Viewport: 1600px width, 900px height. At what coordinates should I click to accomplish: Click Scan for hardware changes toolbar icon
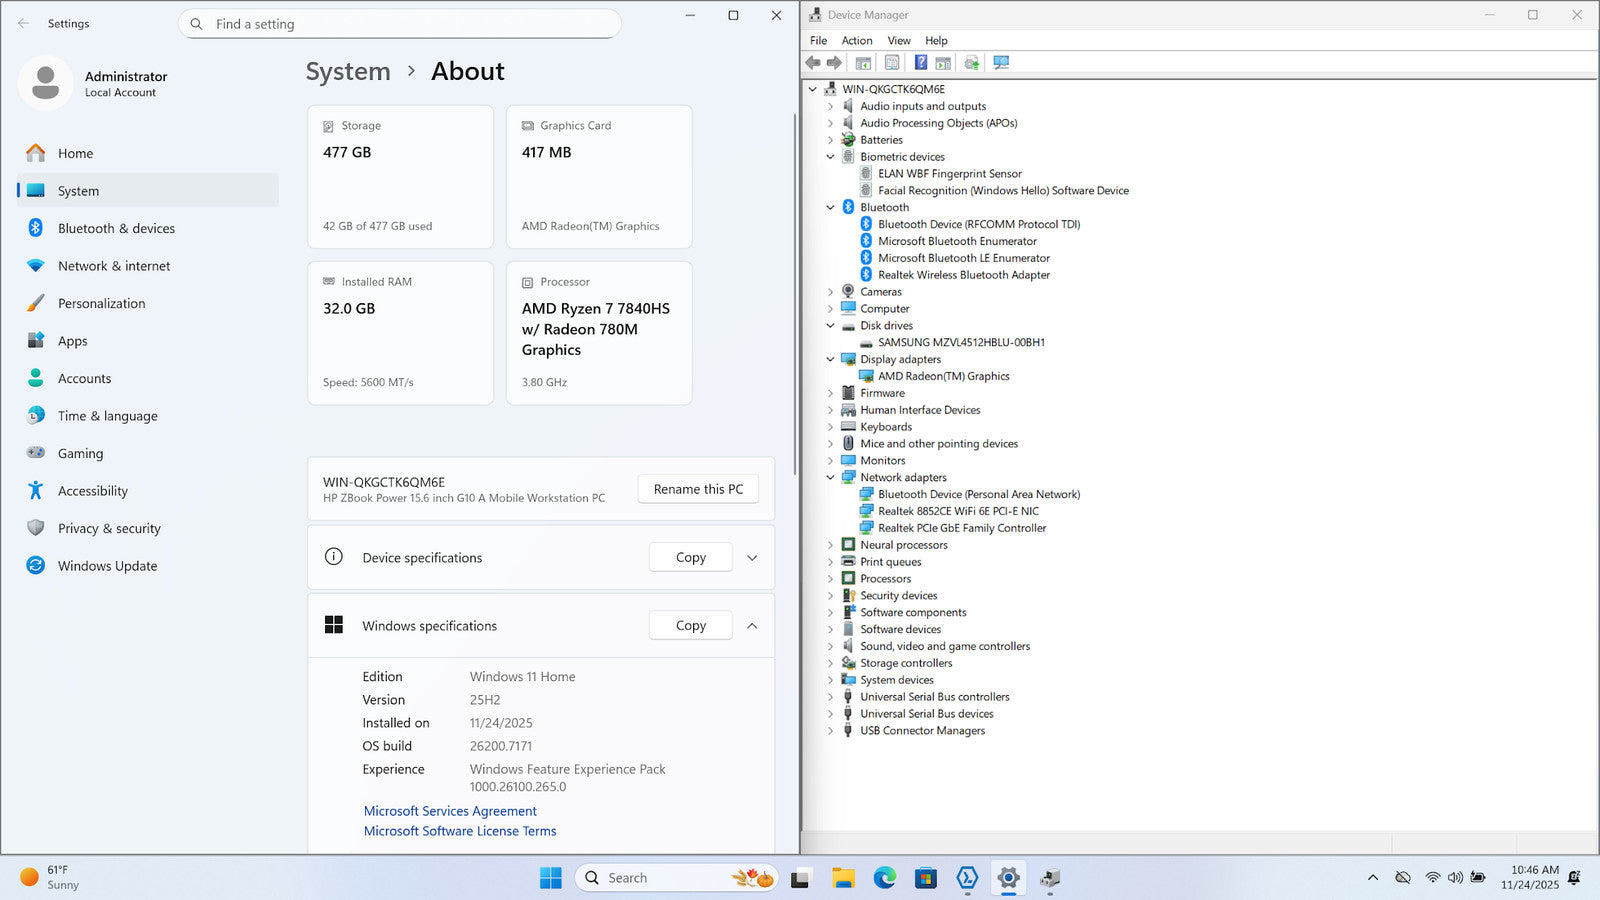[x=1001, y=63]
